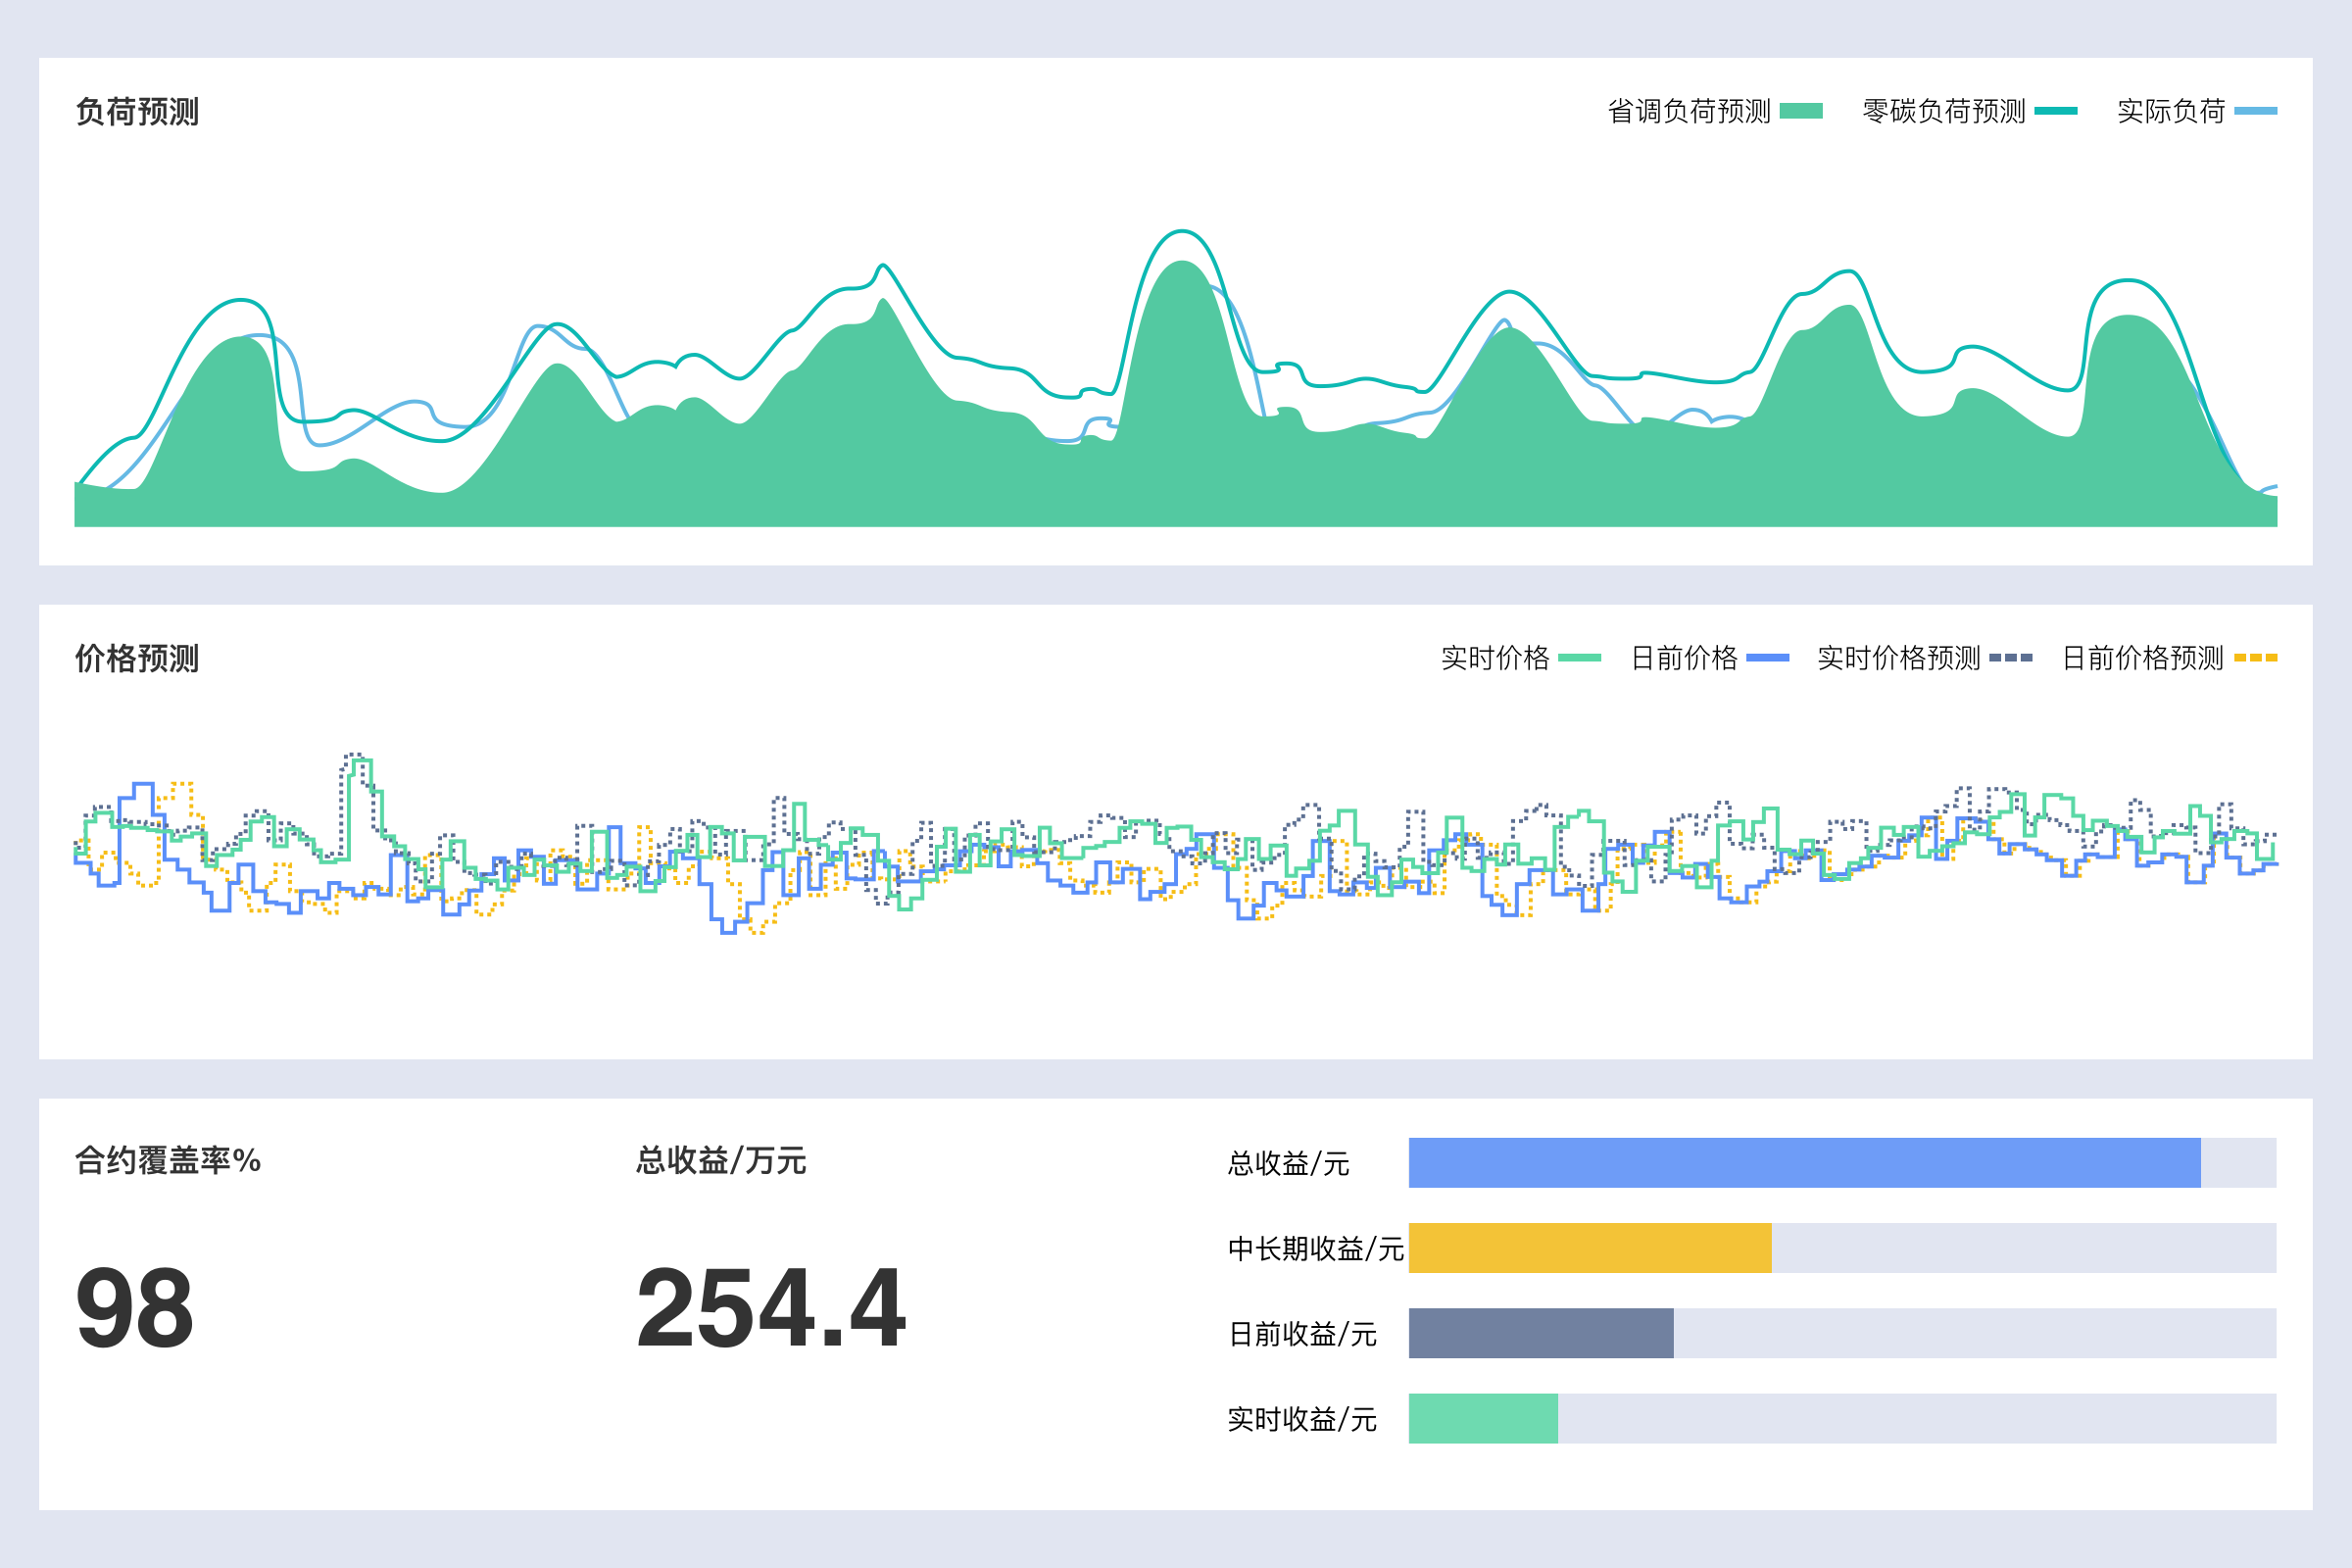Click 实时价格 legend green marker
Image resolution: width=2352 pixels, height=1568 pixels.
(x=1580, y=658)
